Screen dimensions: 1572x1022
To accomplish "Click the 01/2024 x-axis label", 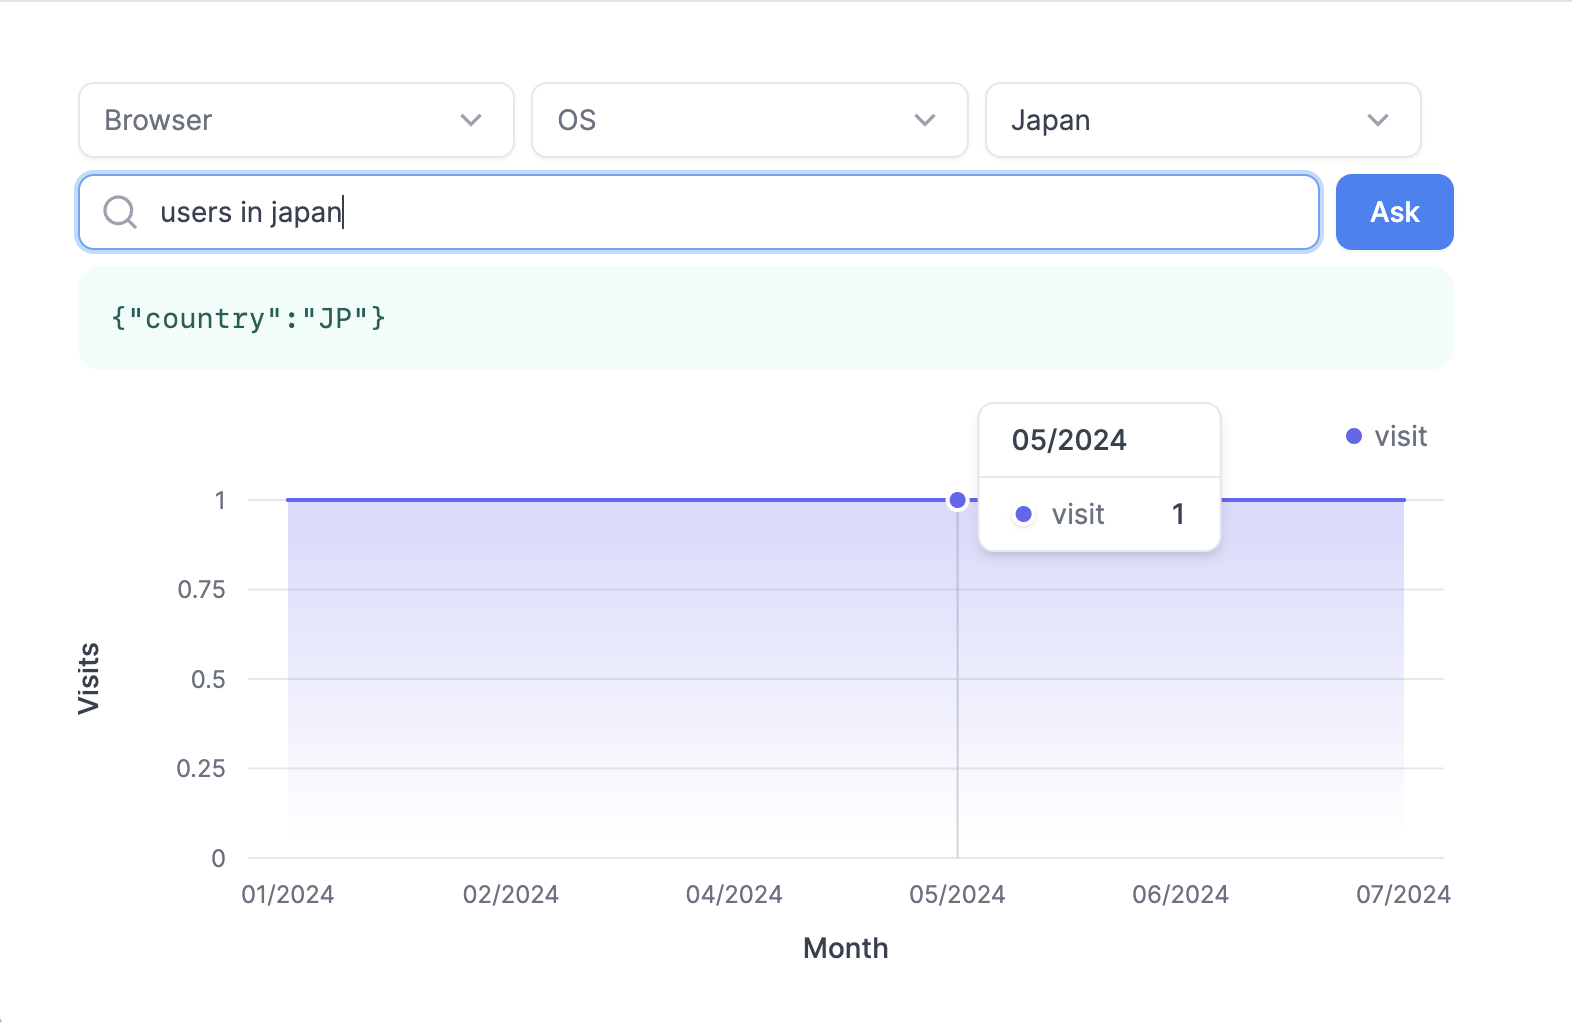I will [288, 895].
